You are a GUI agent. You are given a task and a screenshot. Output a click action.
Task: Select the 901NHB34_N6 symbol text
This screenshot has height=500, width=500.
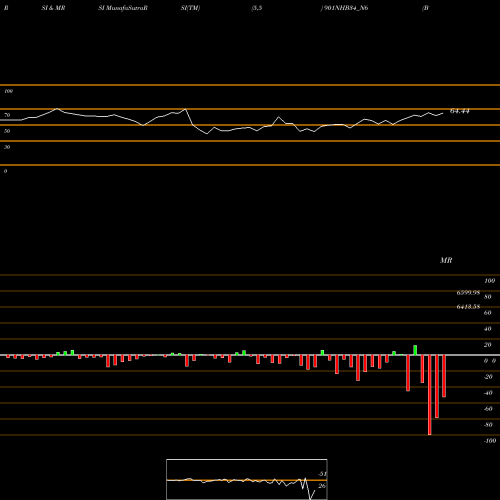[x=346, y=8]
